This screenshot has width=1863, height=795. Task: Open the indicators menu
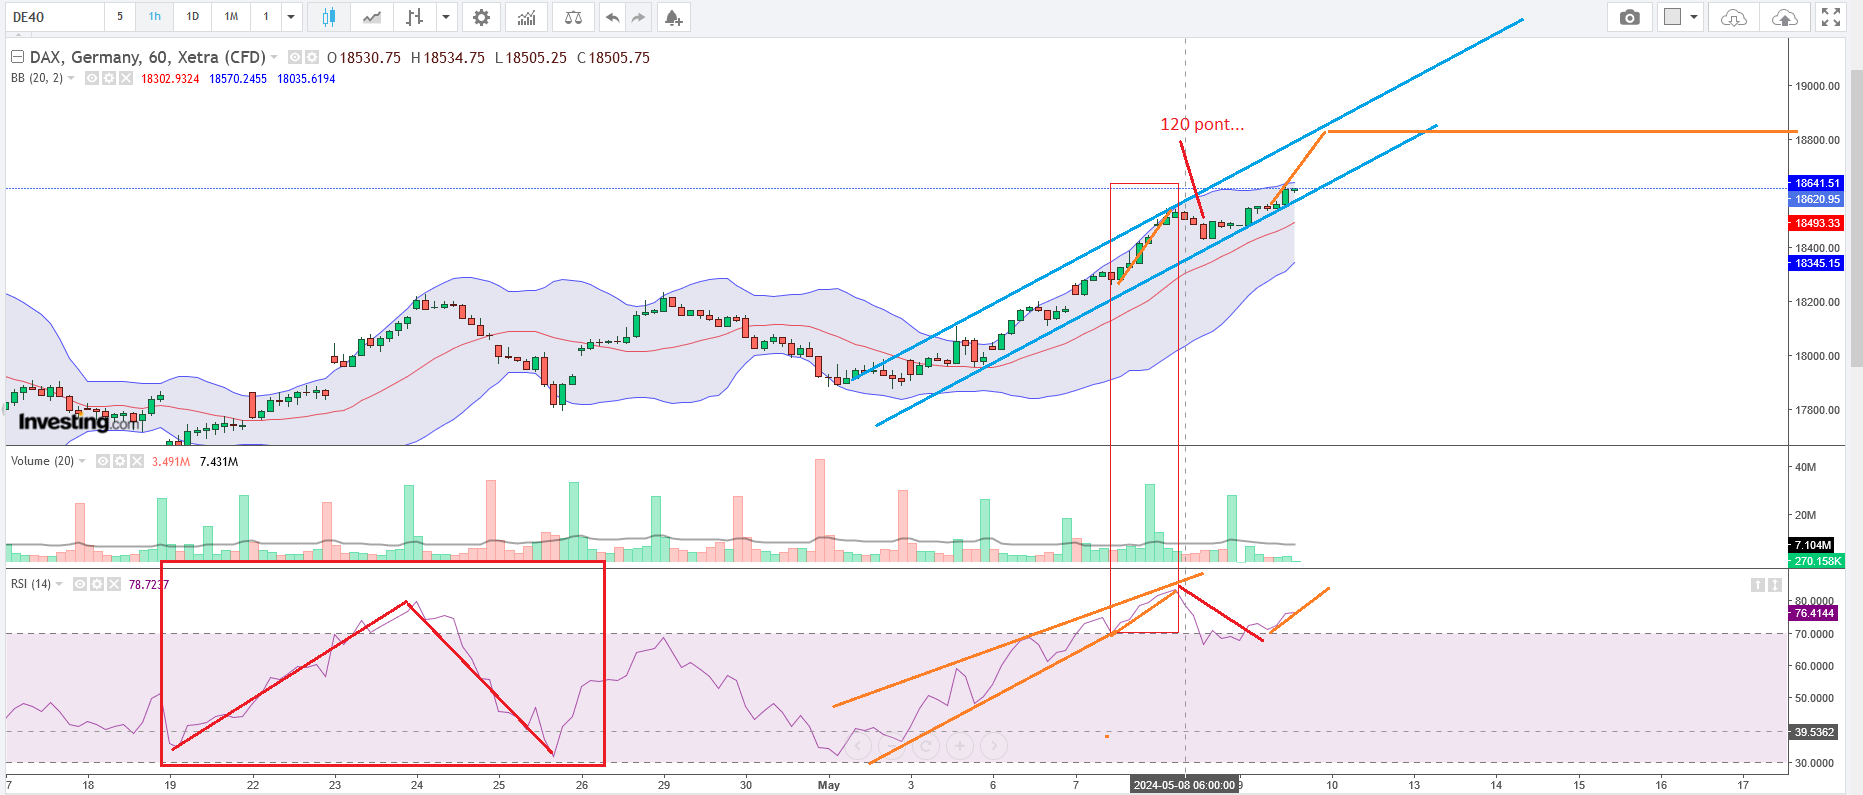coord(526,17)
